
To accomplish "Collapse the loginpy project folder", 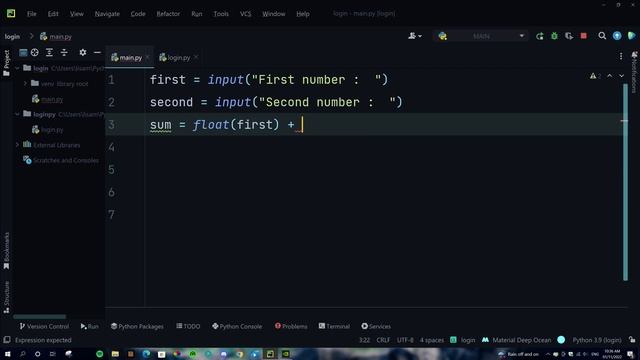I will click(17, 114).
